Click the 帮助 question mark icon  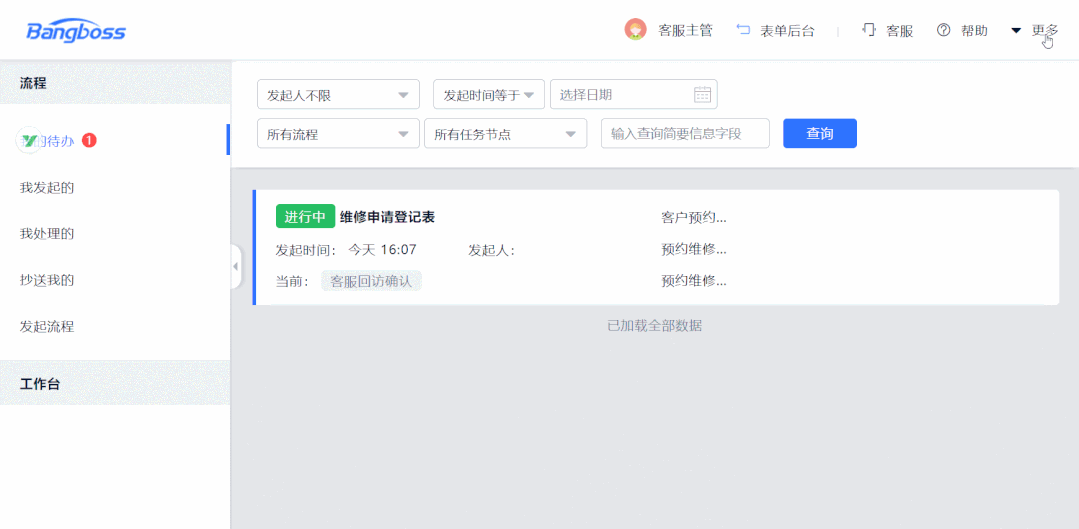tap(943, 30)
